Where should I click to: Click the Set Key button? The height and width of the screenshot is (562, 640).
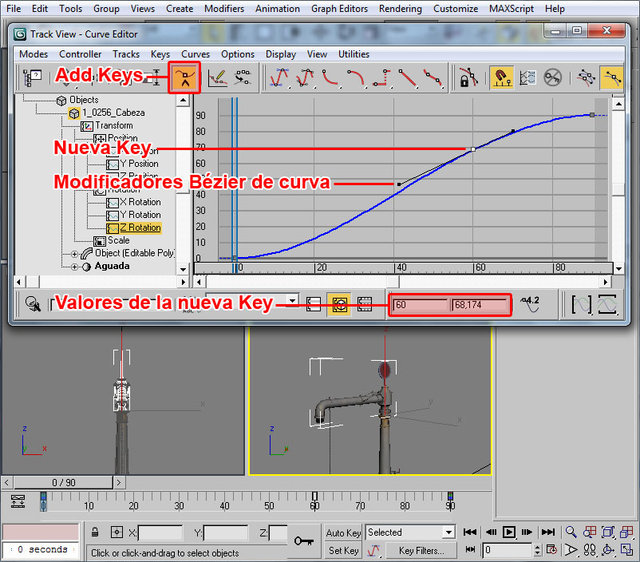pos(343,550)
